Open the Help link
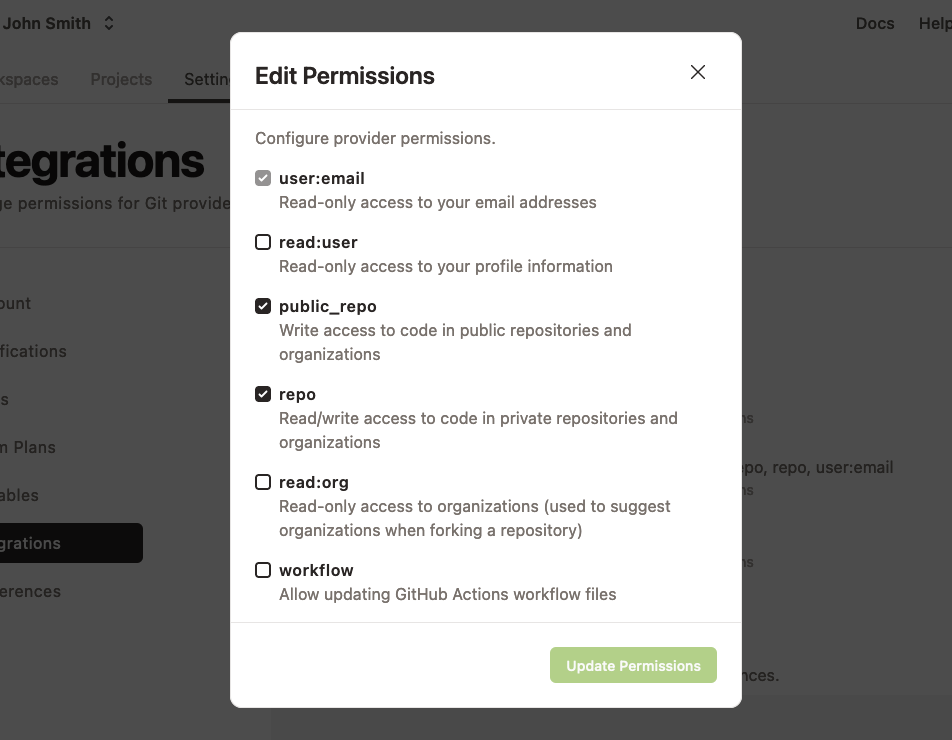Screen dimensions: 952x740 click(937, 23)
